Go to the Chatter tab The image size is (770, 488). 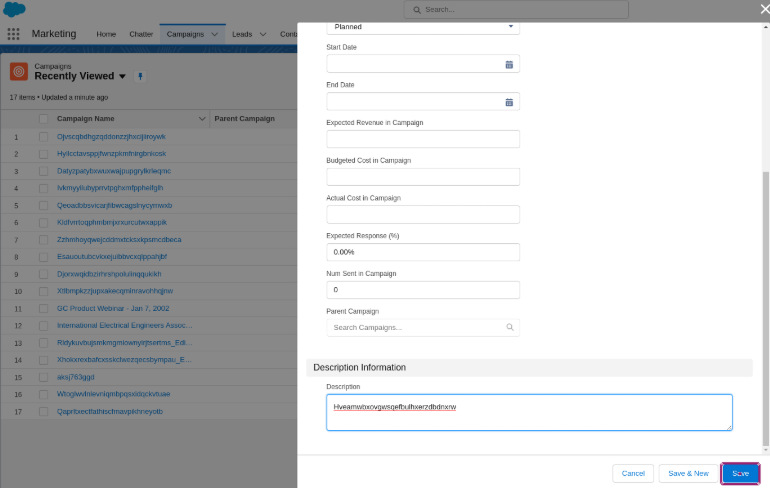coord(141,34)
